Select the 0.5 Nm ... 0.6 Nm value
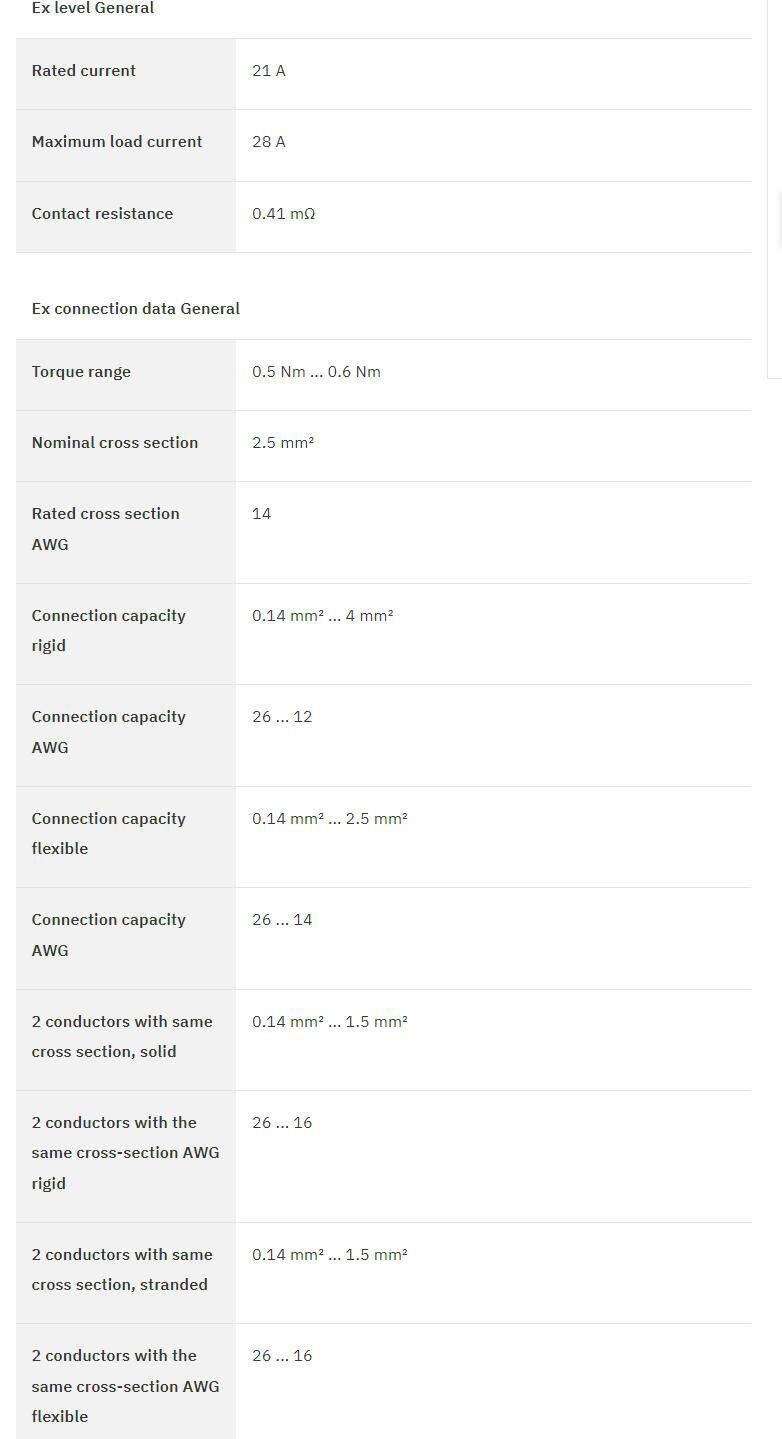This screenshot has height=1439, width=782. click(316, 372)
